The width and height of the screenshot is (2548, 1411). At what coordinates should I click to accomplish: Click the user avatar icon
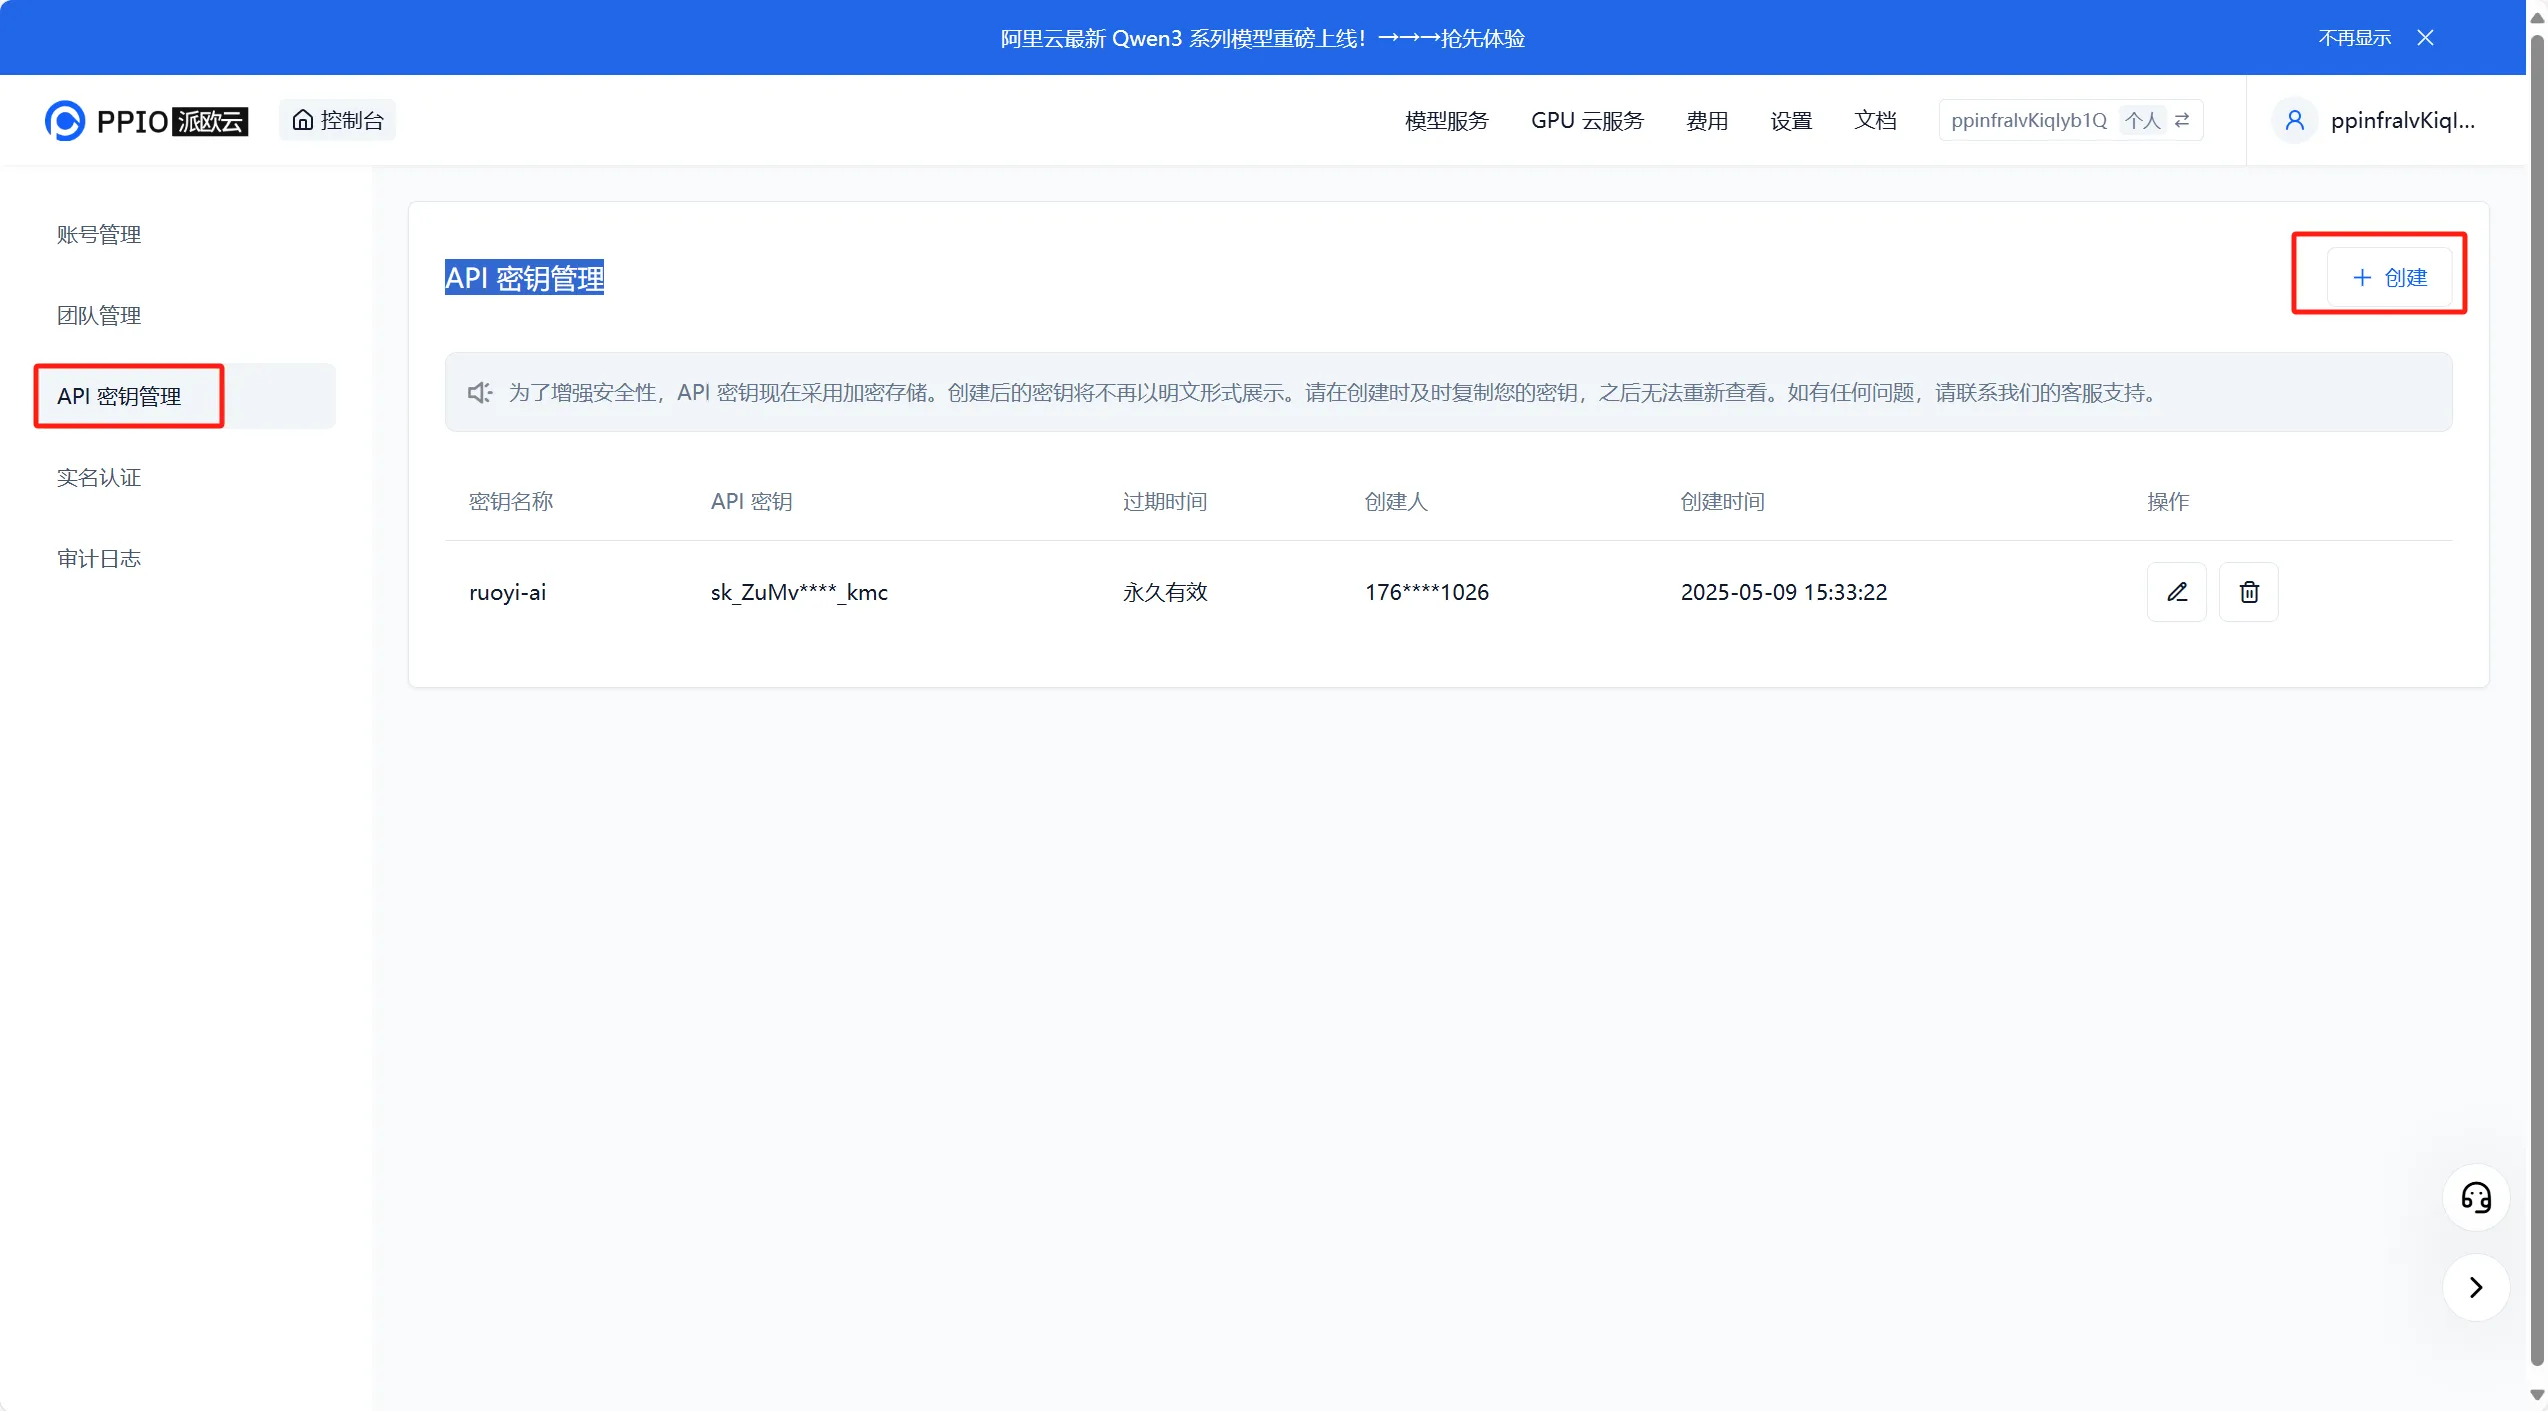click(2295, 121)
